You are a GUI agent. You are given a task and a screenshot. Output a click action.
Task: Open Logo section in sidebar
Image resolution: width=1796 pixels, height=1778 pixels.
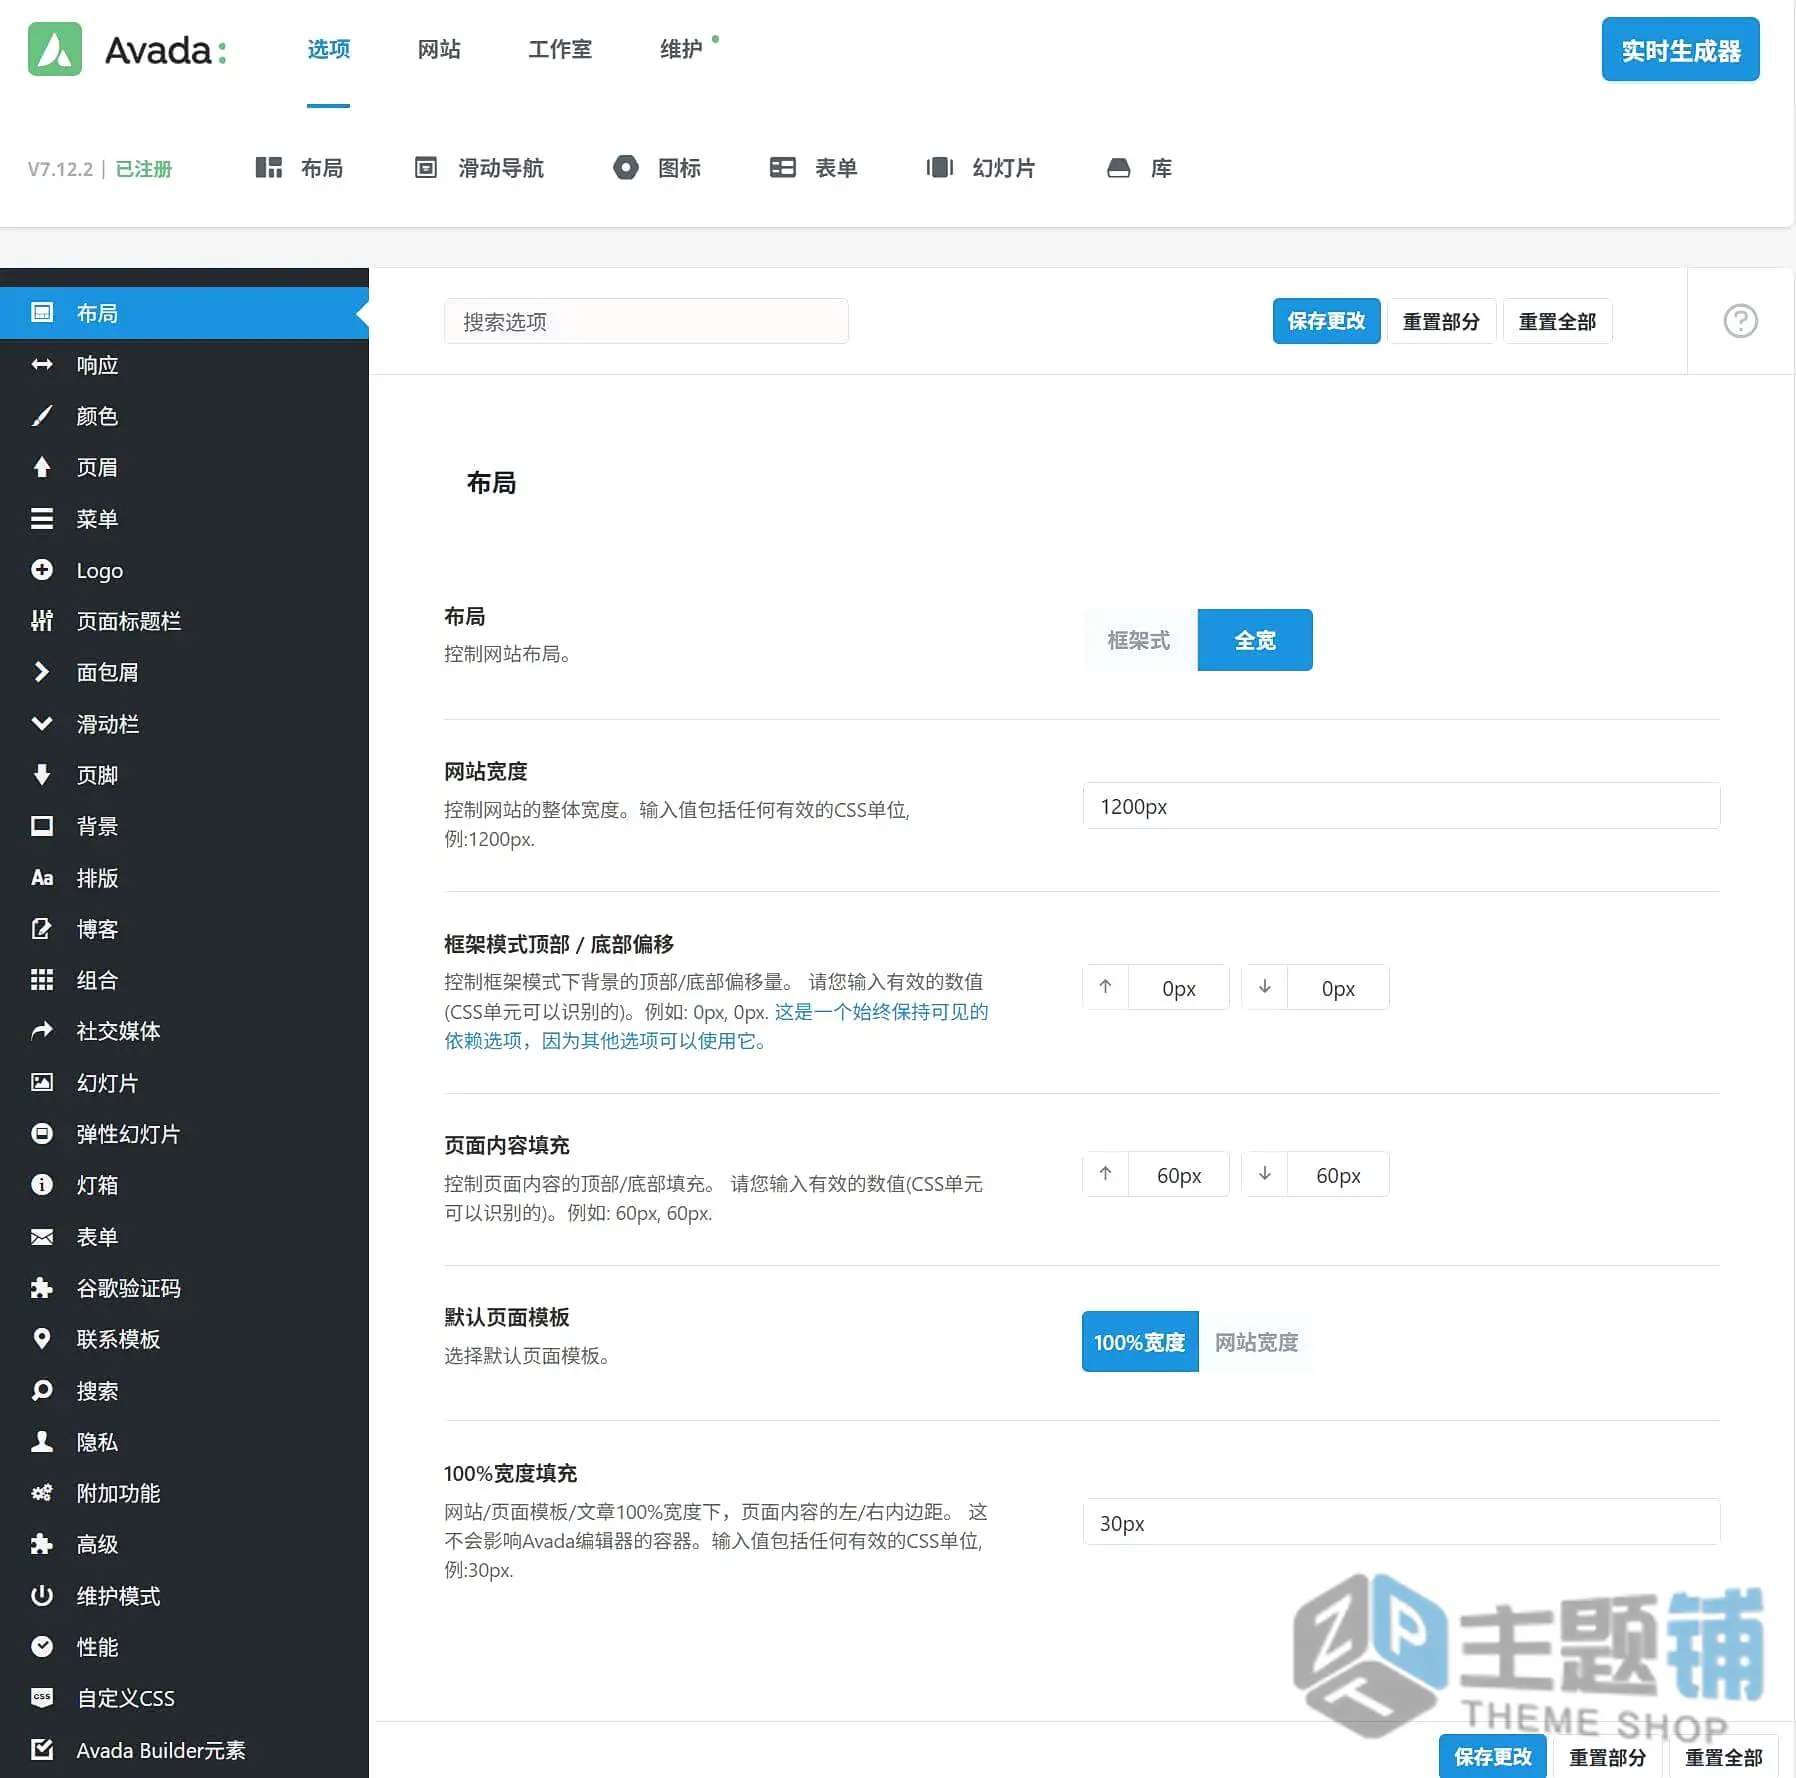point(184,571)
